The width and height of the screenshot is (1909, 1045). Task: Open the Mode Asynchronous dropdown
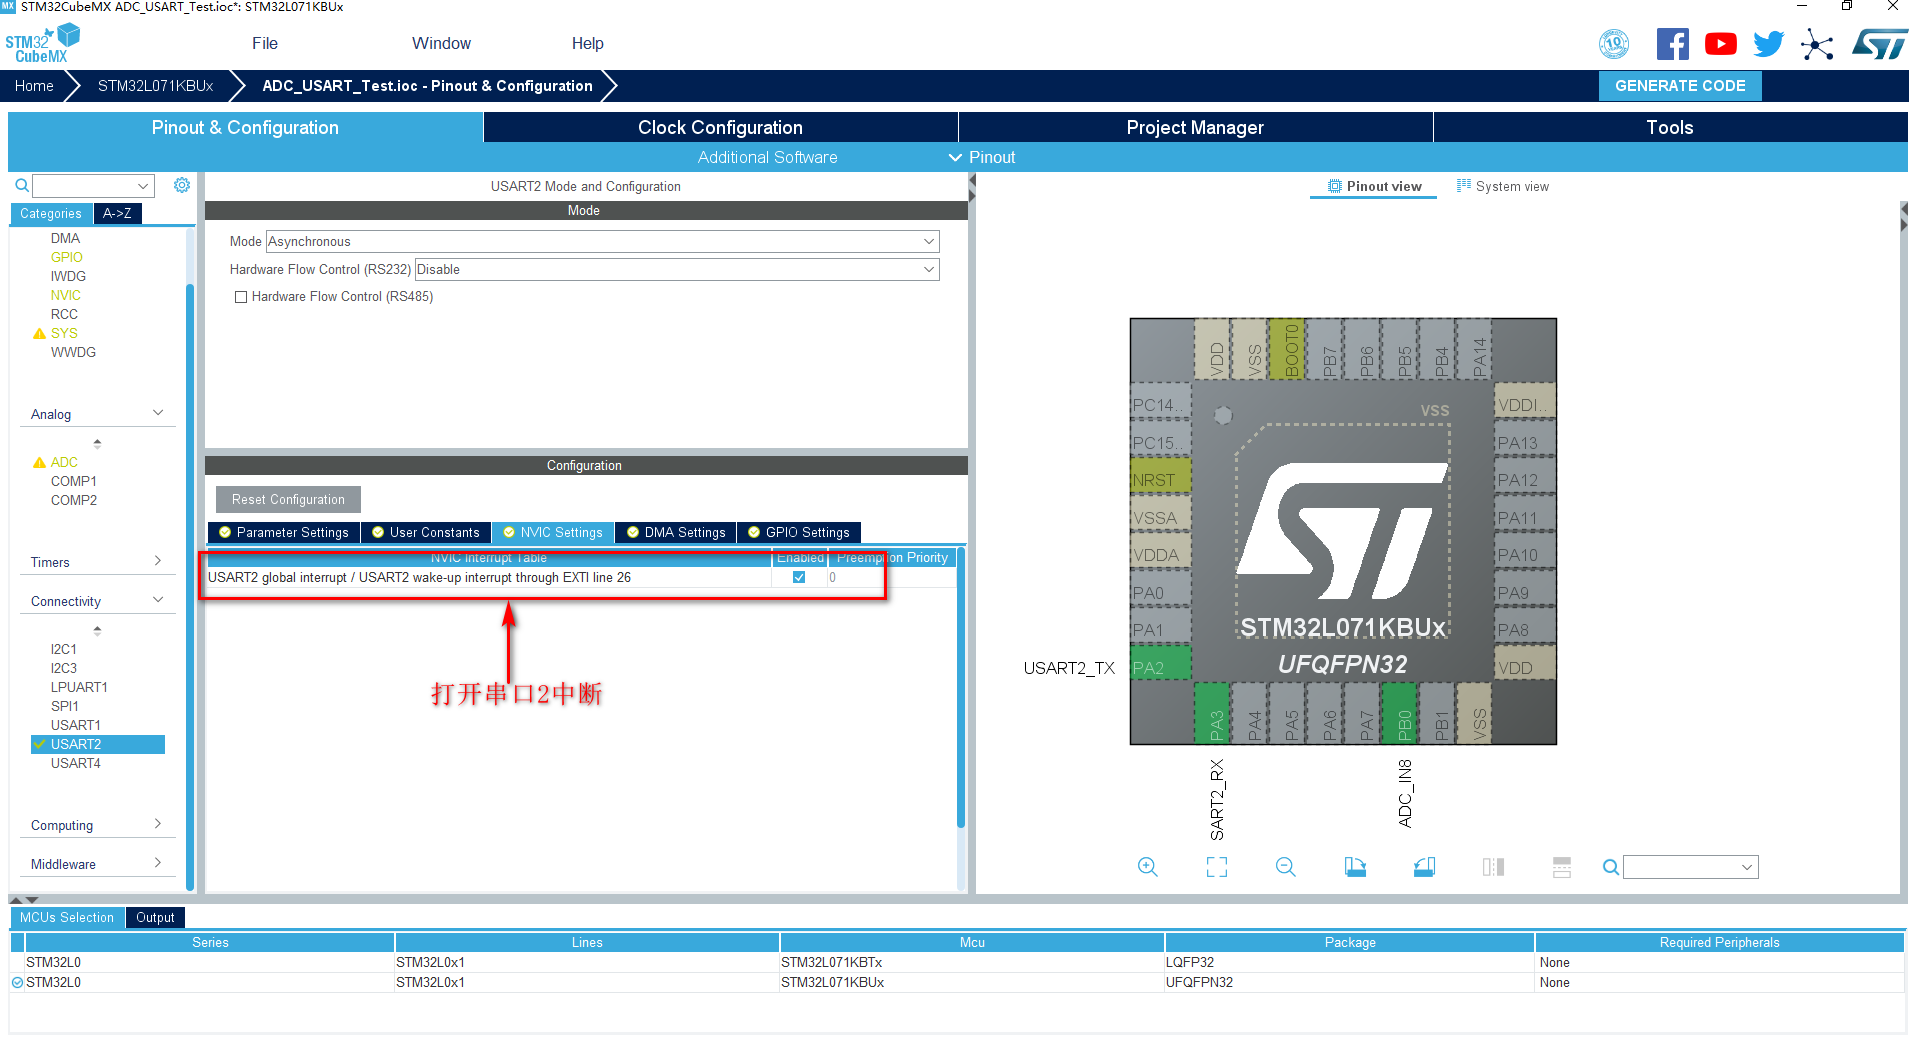pos(603,241)
